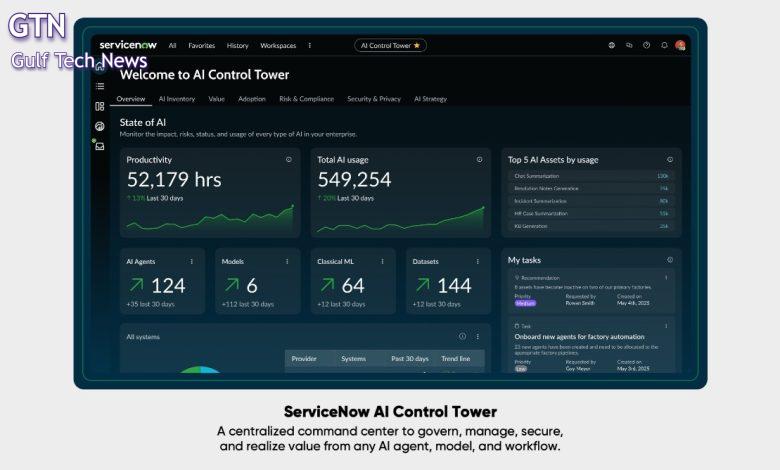Open the notifications bell
The image size is (780, 470).
(x=664, y=45)
